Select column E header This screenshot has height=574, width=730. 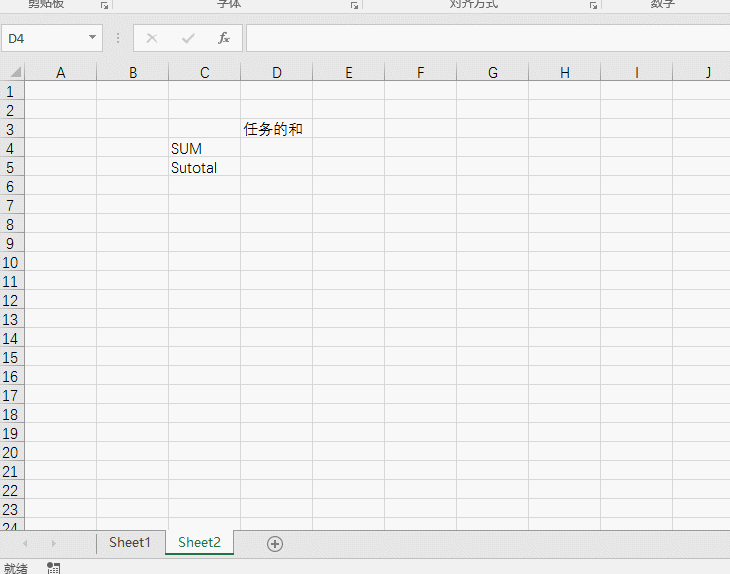[349, 72]
